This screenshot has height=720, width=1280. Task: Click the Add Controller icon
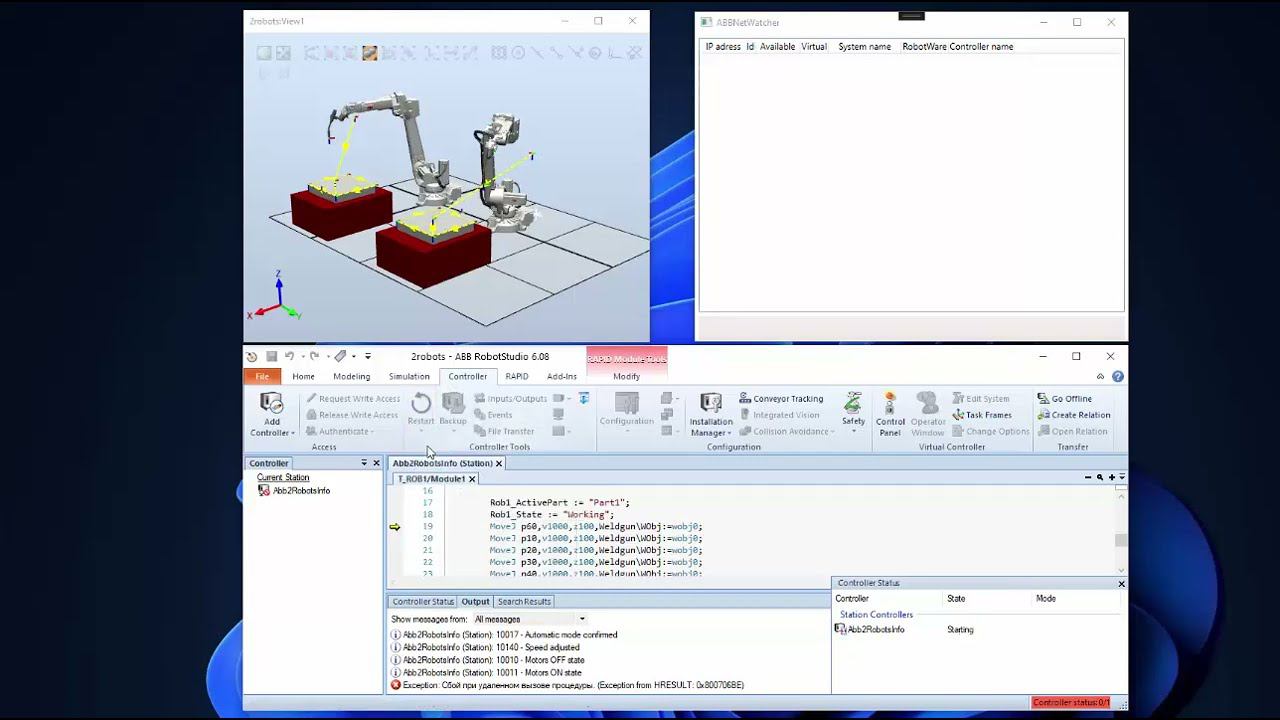[271, 403]
